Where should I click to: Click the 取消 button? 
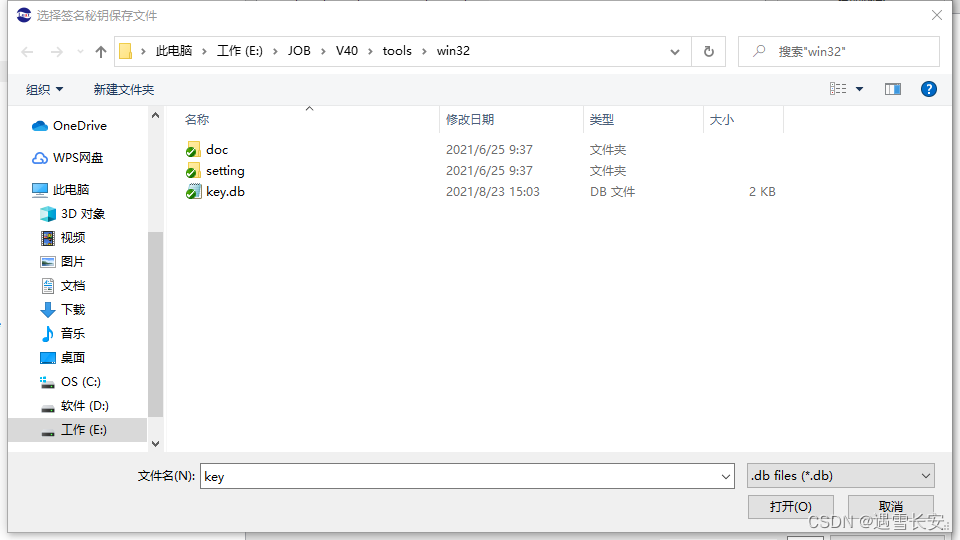click(x=891, y=507)
